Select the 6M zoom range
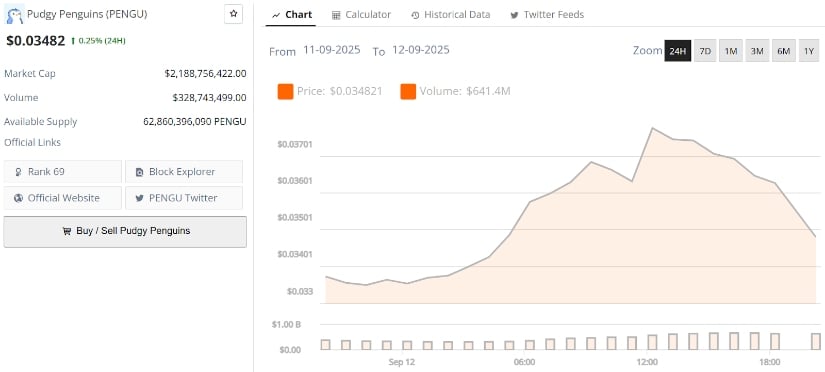 click(783, 51)
